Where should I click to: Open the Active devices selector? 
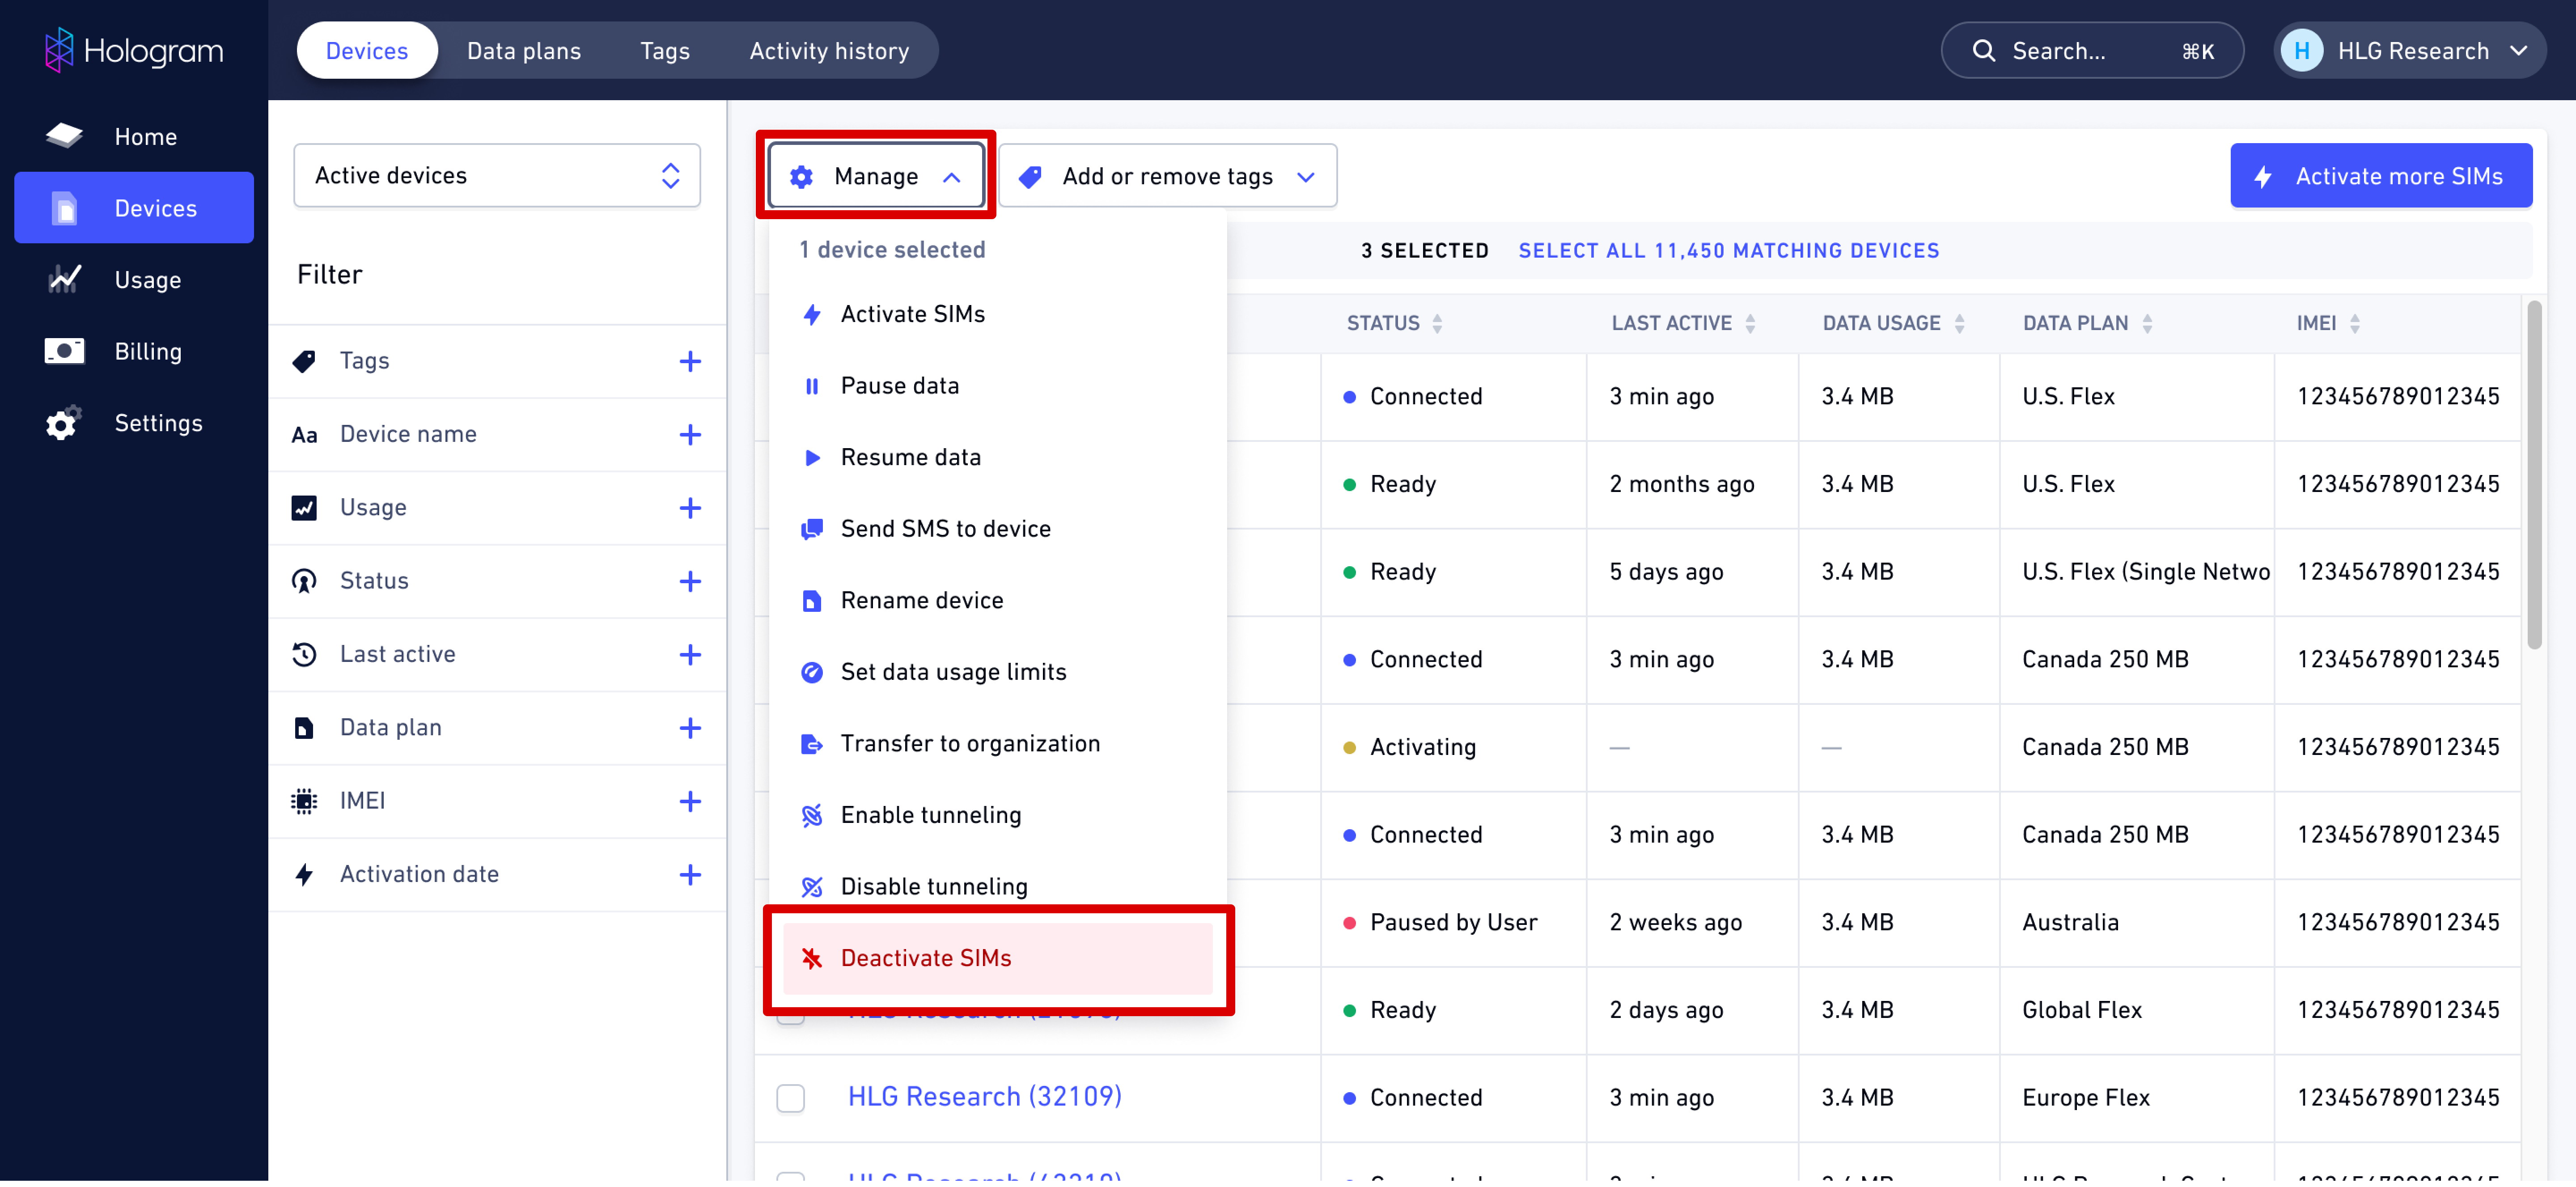click(x=497, y=176)
